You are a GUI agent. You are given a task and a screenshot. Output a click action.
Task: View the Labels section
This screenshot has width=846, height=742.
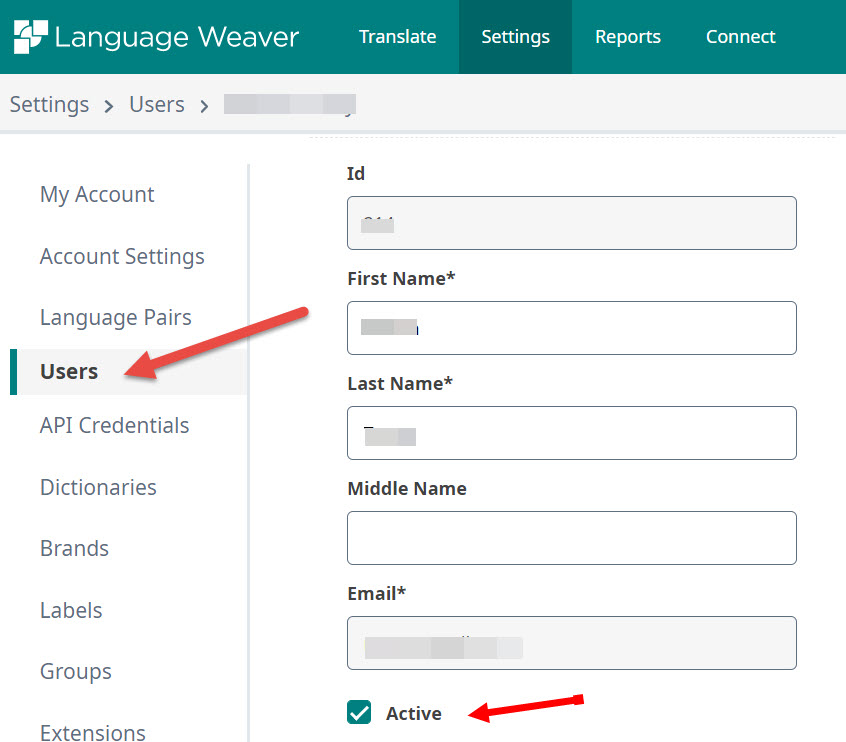pos(71,610)
